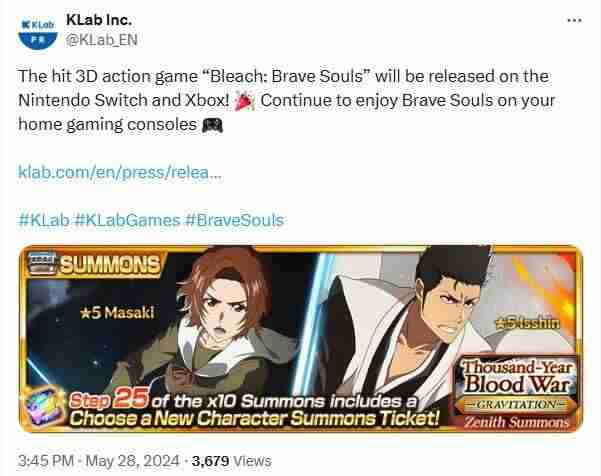Open the @KLab_EN handle

point(102,40)
